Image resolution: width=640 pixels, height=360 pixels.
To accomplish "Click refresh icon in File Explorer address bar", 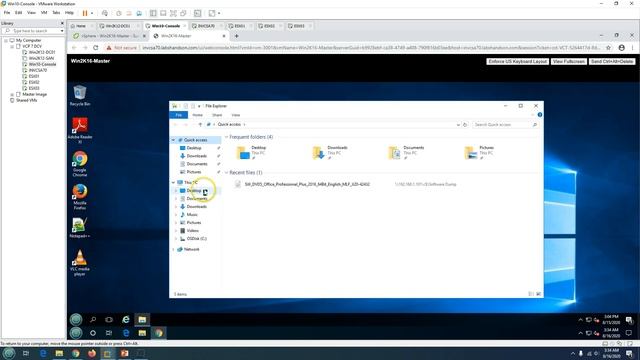I will [465, 124].
